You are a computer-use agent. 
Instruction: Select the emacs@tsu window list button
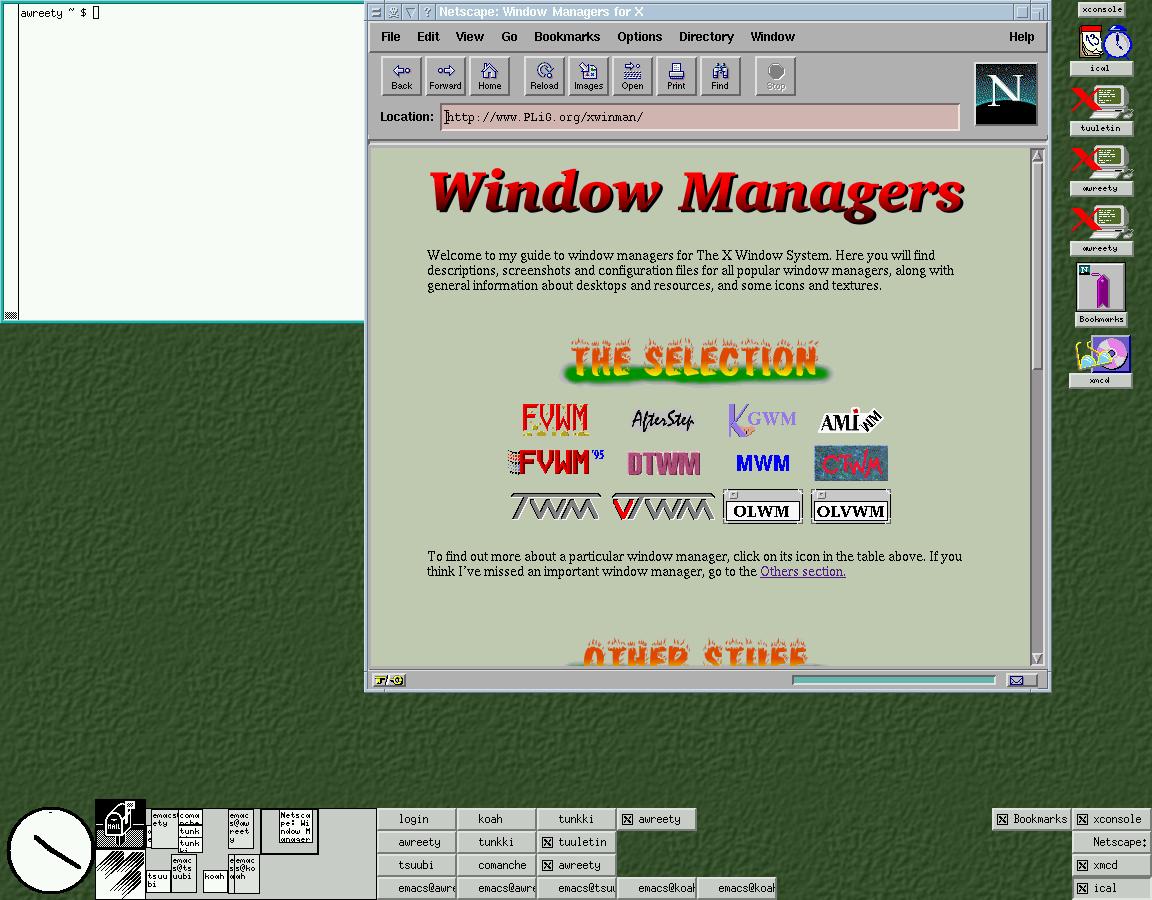coord(576,888)
